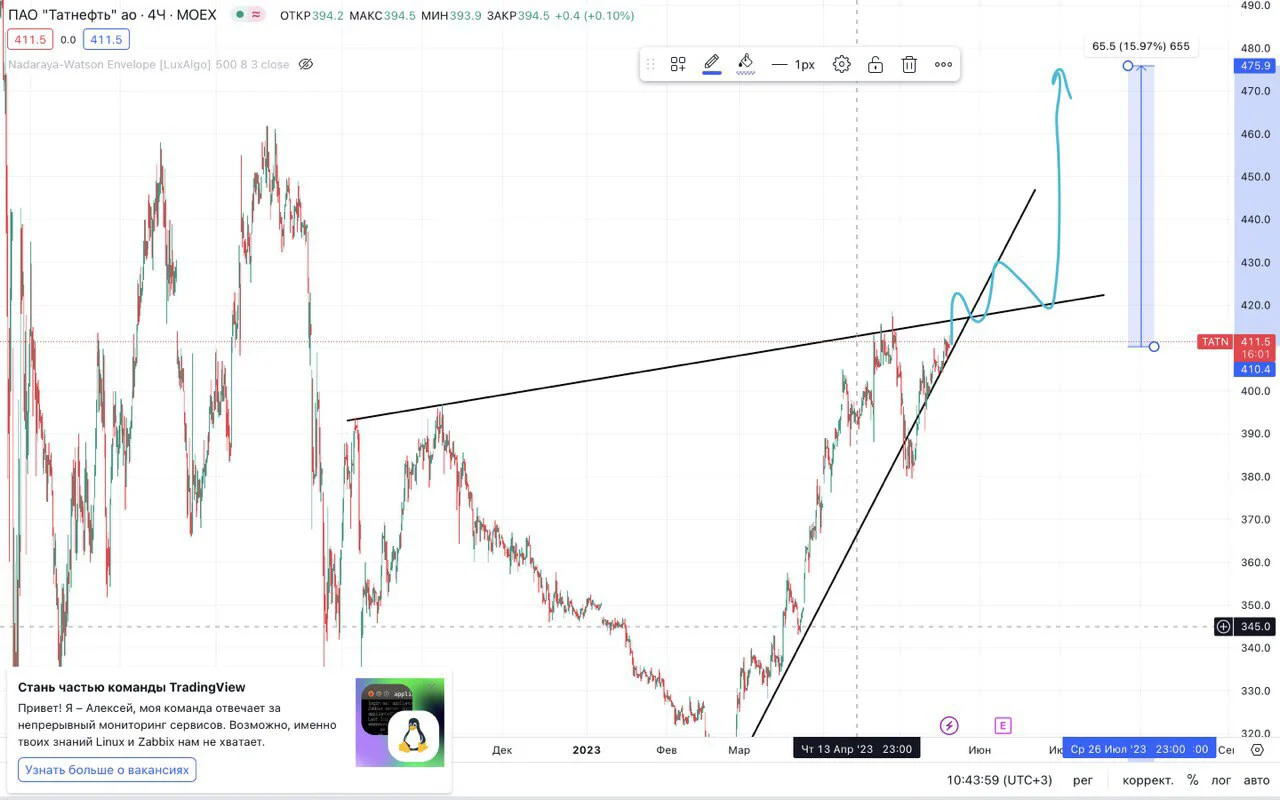Click the bottom handle of price range
The image size is (1280, 800).
(1154, 347)
